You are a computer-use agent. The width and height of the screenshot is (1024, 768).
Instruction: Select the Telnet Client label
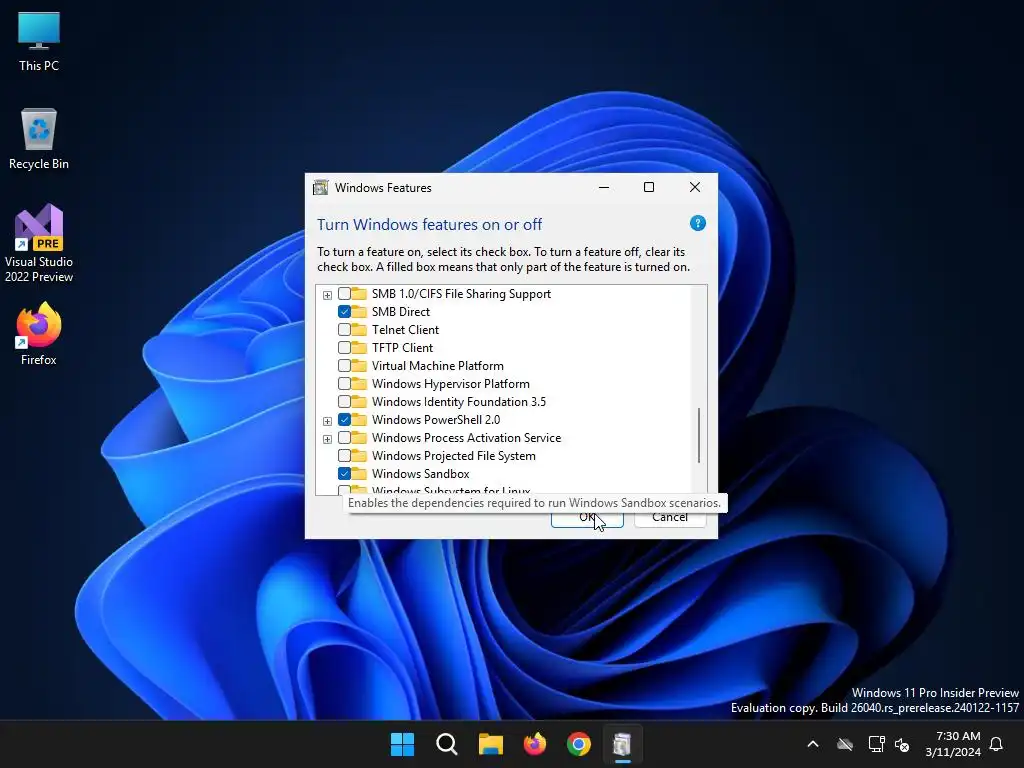click(x=406, y=330)
